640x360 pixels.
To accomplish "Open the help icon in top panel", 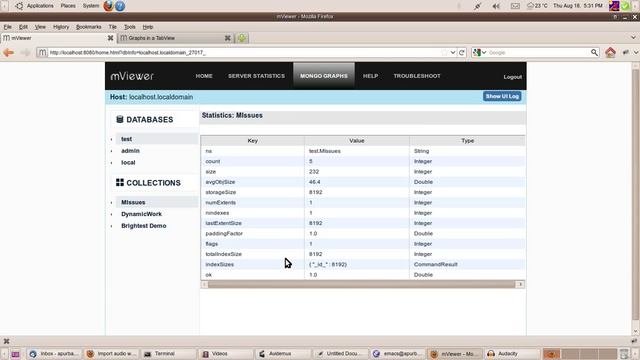I will click(x=120, y=6).
